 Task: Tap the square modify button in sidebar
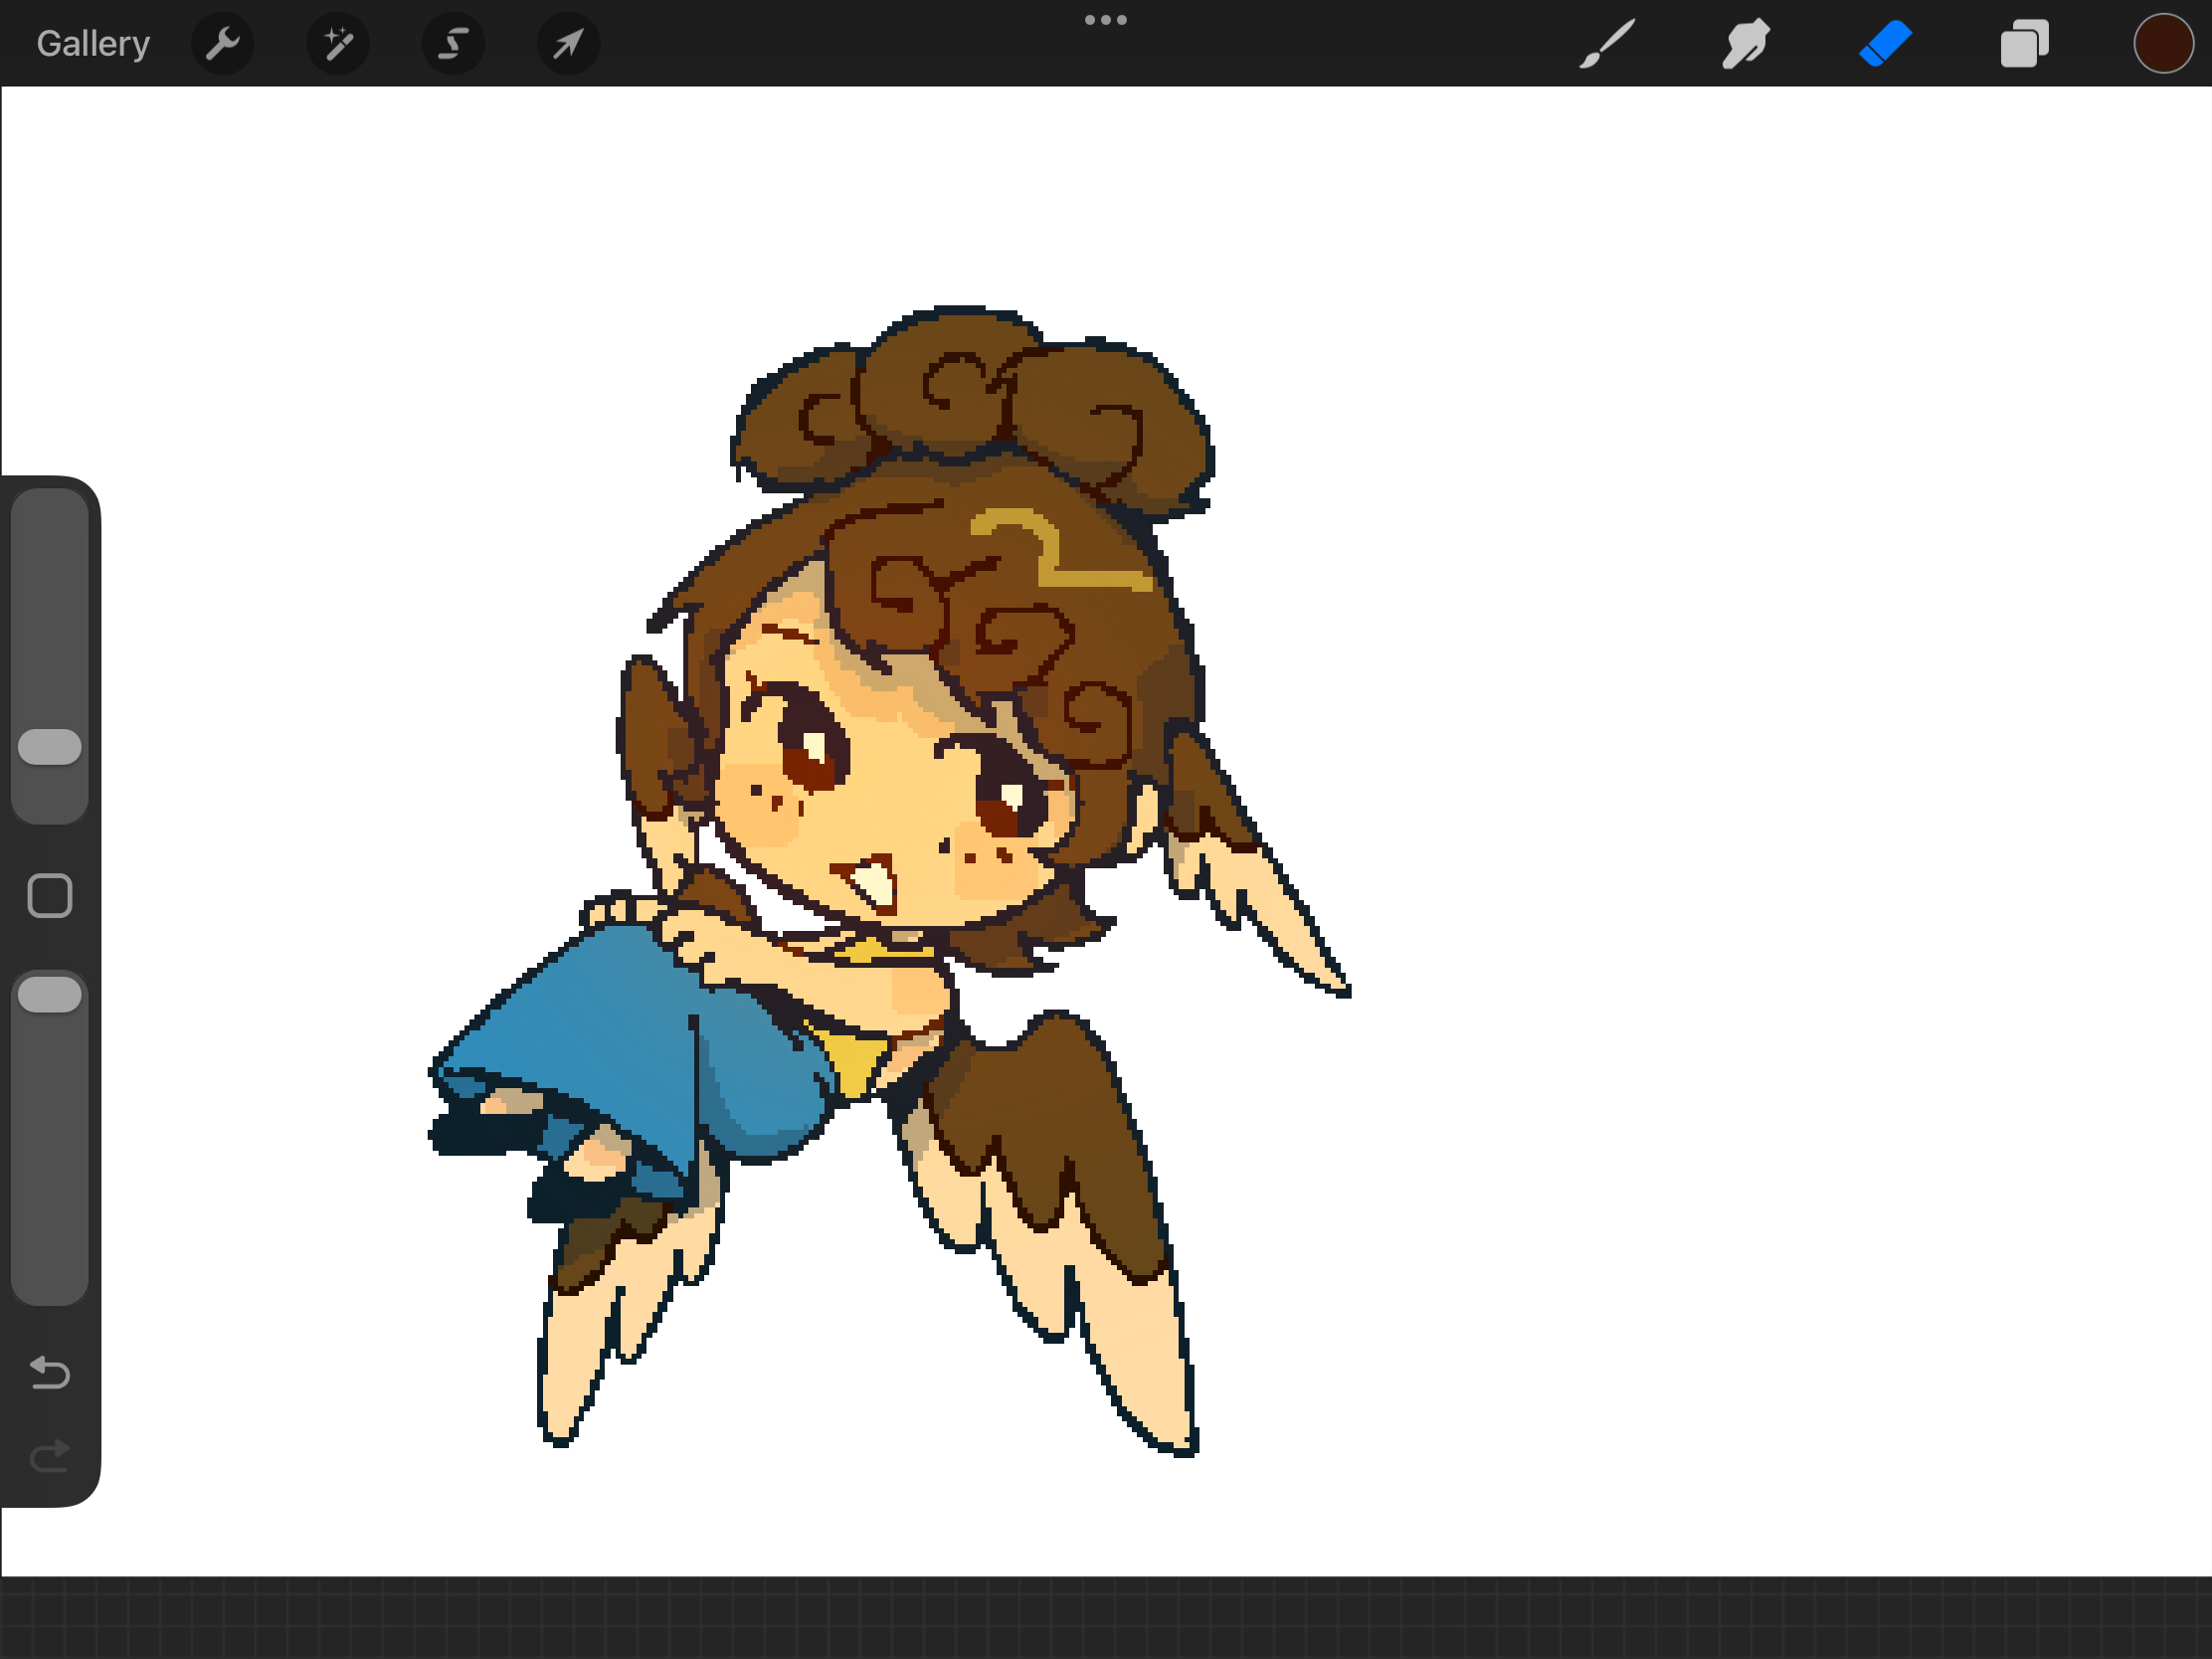(x=50, y=895)
